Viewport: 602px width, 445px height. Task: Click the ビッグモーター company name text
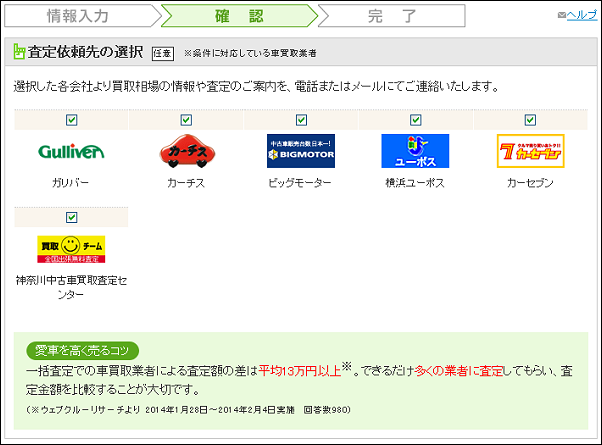299,183
